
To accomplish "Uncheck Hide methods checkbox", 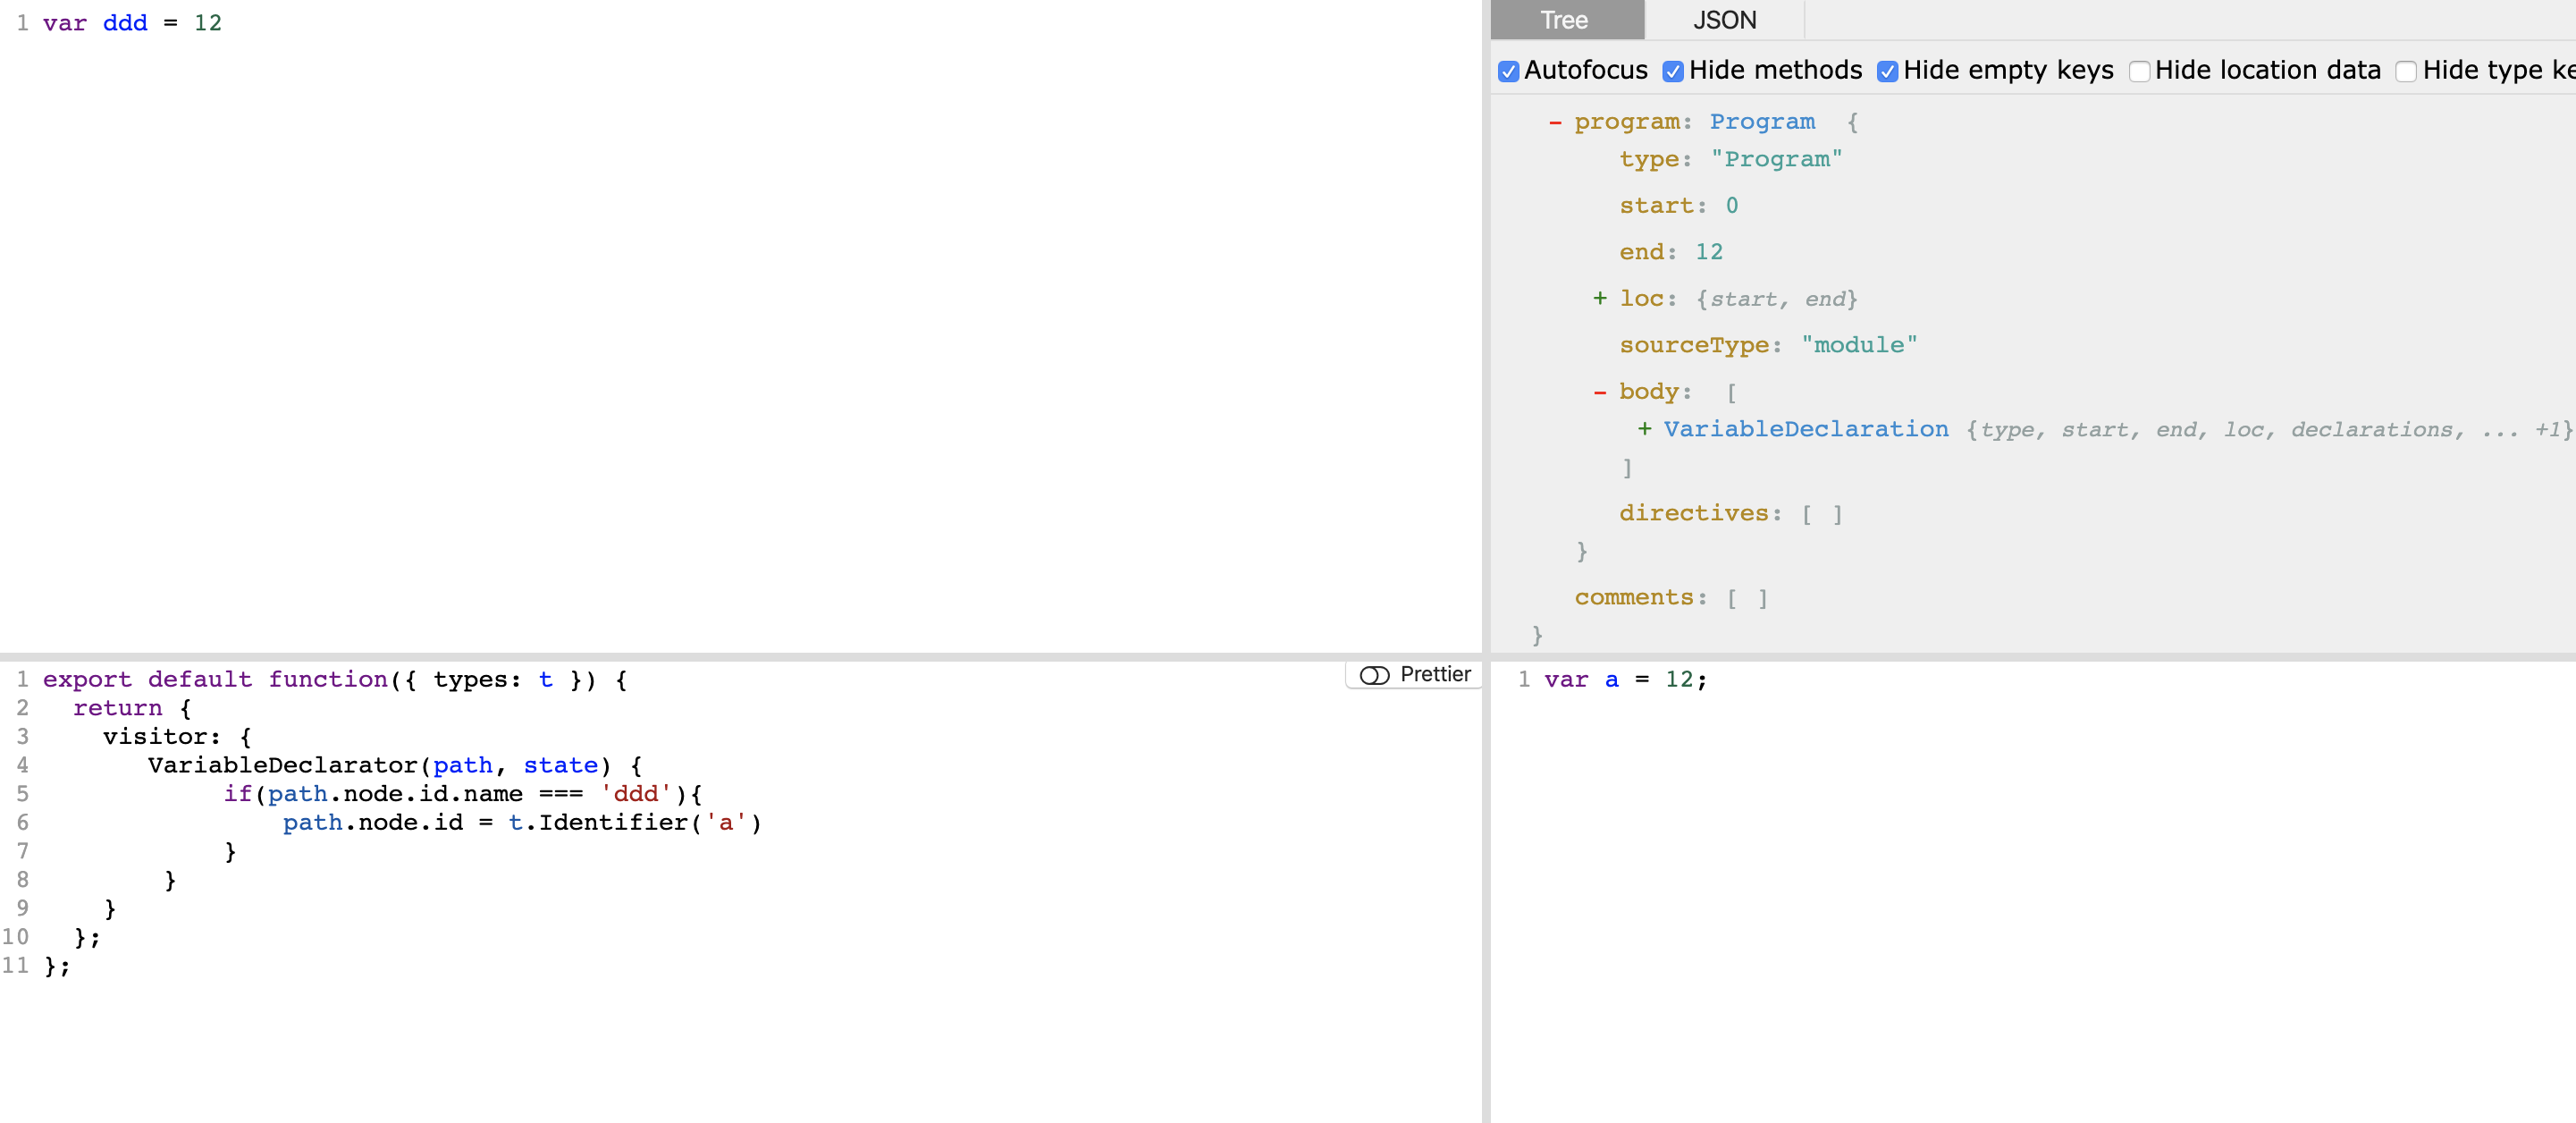I will coord(1673,71).
